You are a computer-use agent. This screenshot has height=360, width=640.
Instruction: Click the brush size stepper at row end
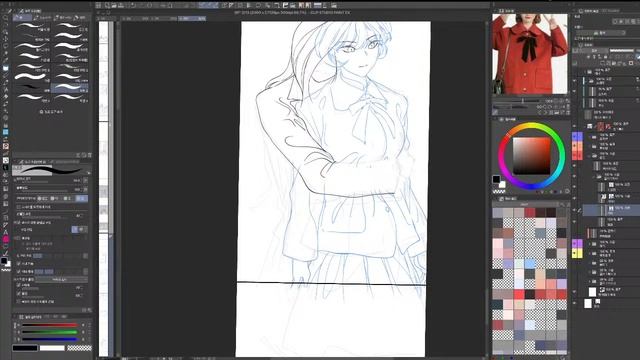pos(85,180)
